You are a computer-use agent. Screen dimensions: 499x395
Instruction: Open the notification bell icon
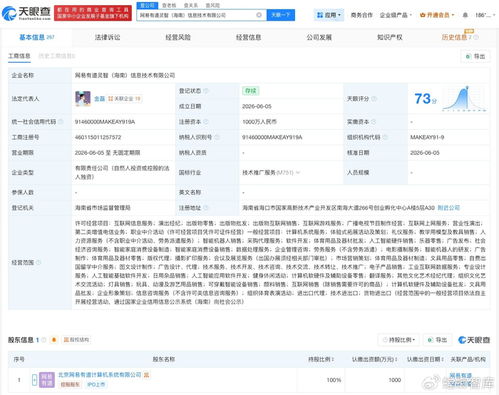coord(465,15)
